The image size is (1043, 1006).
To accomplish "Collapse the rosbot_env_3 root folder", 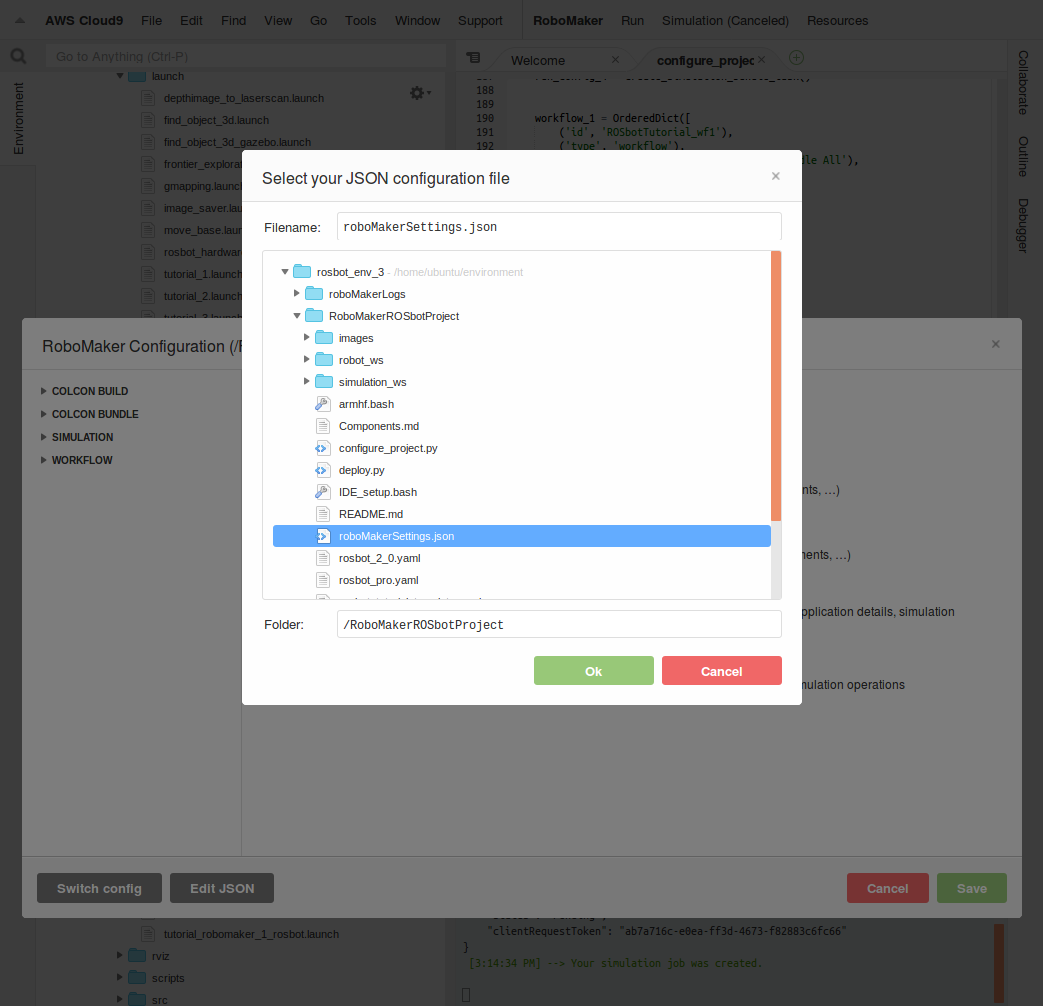I will pos(285,271).
